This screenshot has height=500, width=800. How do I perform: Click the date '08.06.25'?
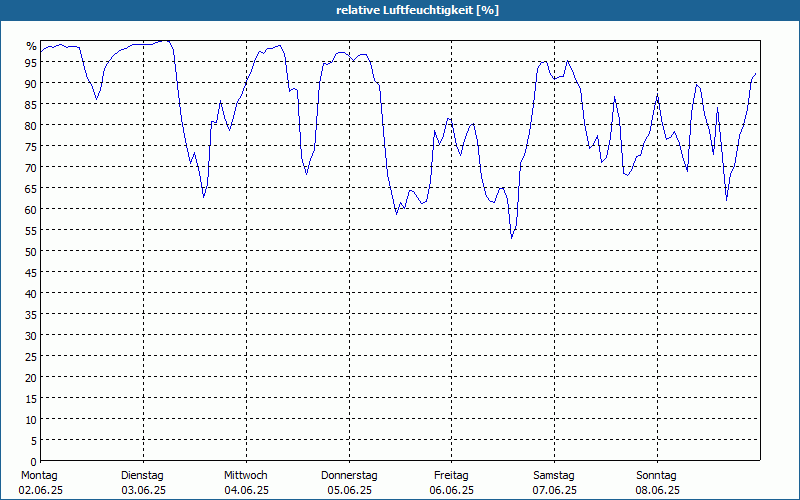point(658,490)
